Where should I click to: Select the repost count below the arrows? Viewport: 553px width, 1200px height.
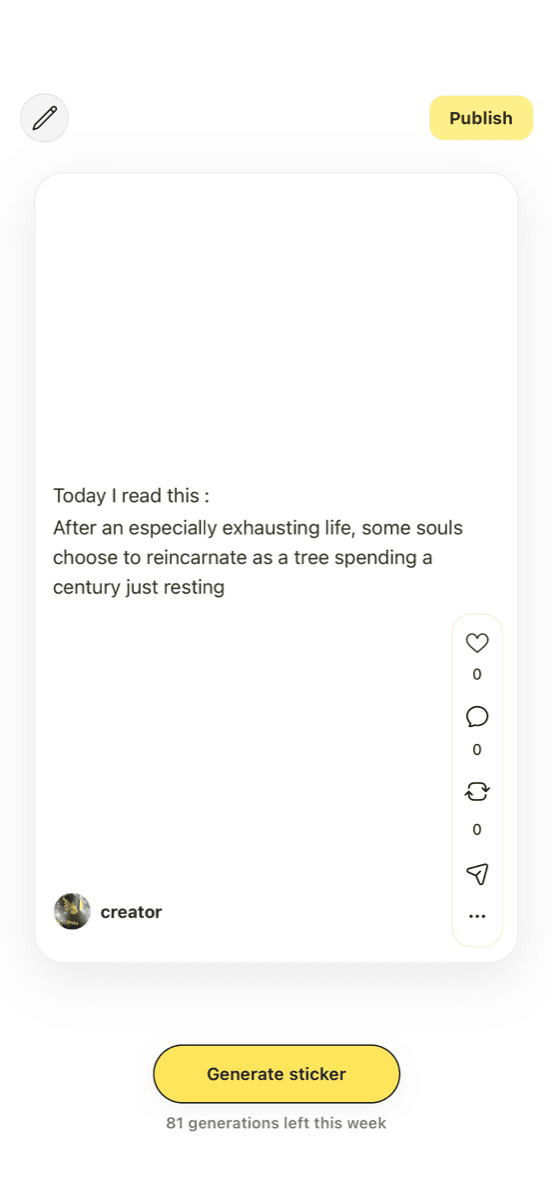click(477, 829)
